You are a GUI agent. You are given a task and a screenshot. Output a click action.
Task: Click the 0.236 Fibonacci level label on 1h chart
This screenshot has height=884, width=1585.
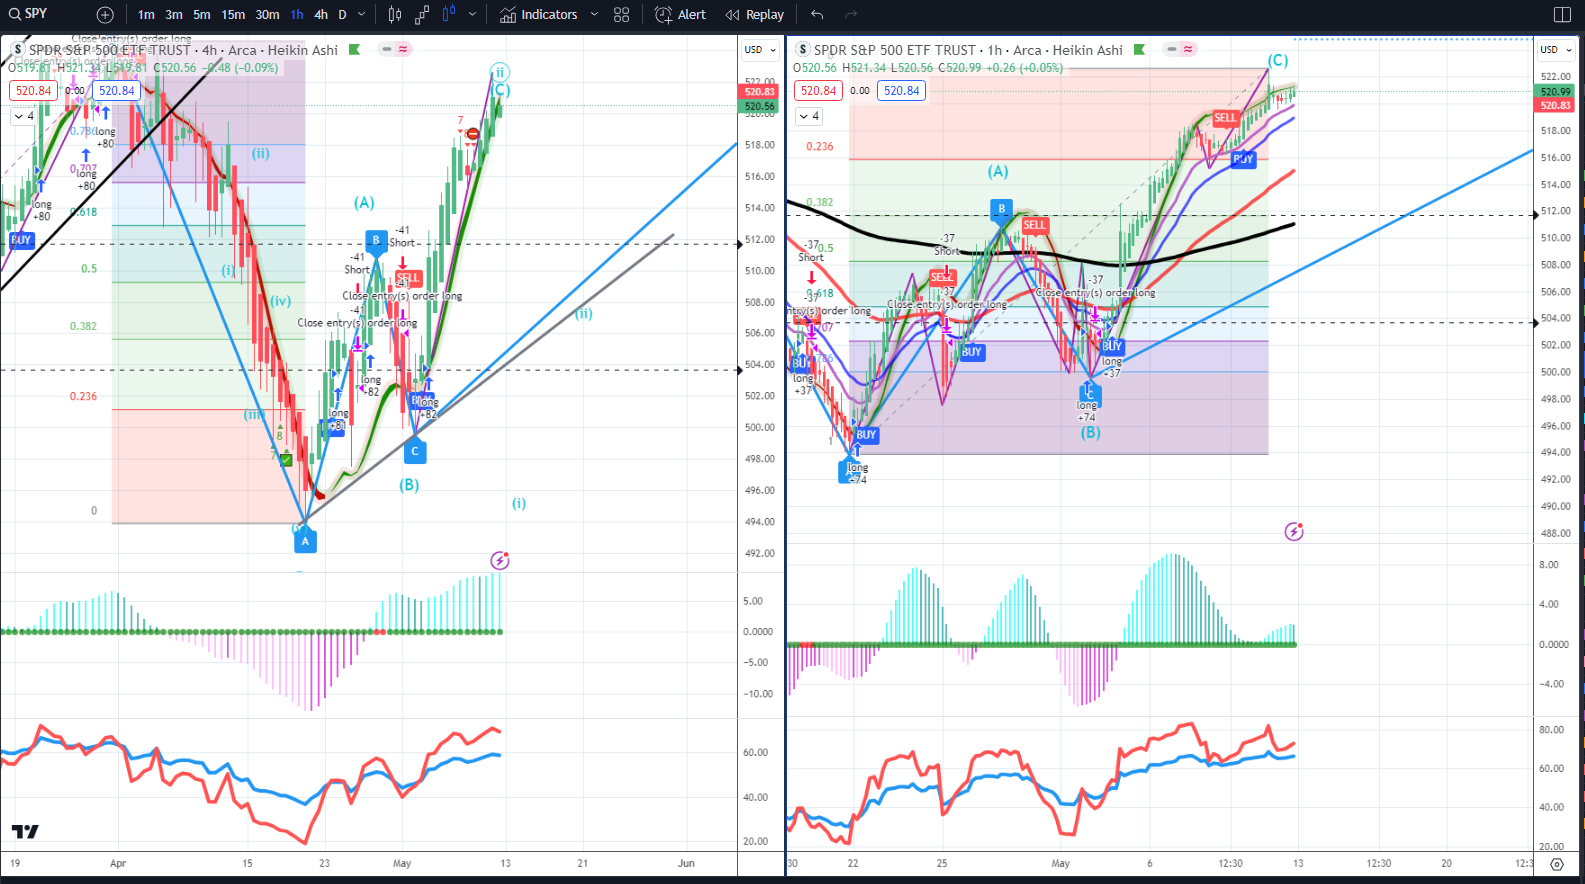tap(819, 146)
